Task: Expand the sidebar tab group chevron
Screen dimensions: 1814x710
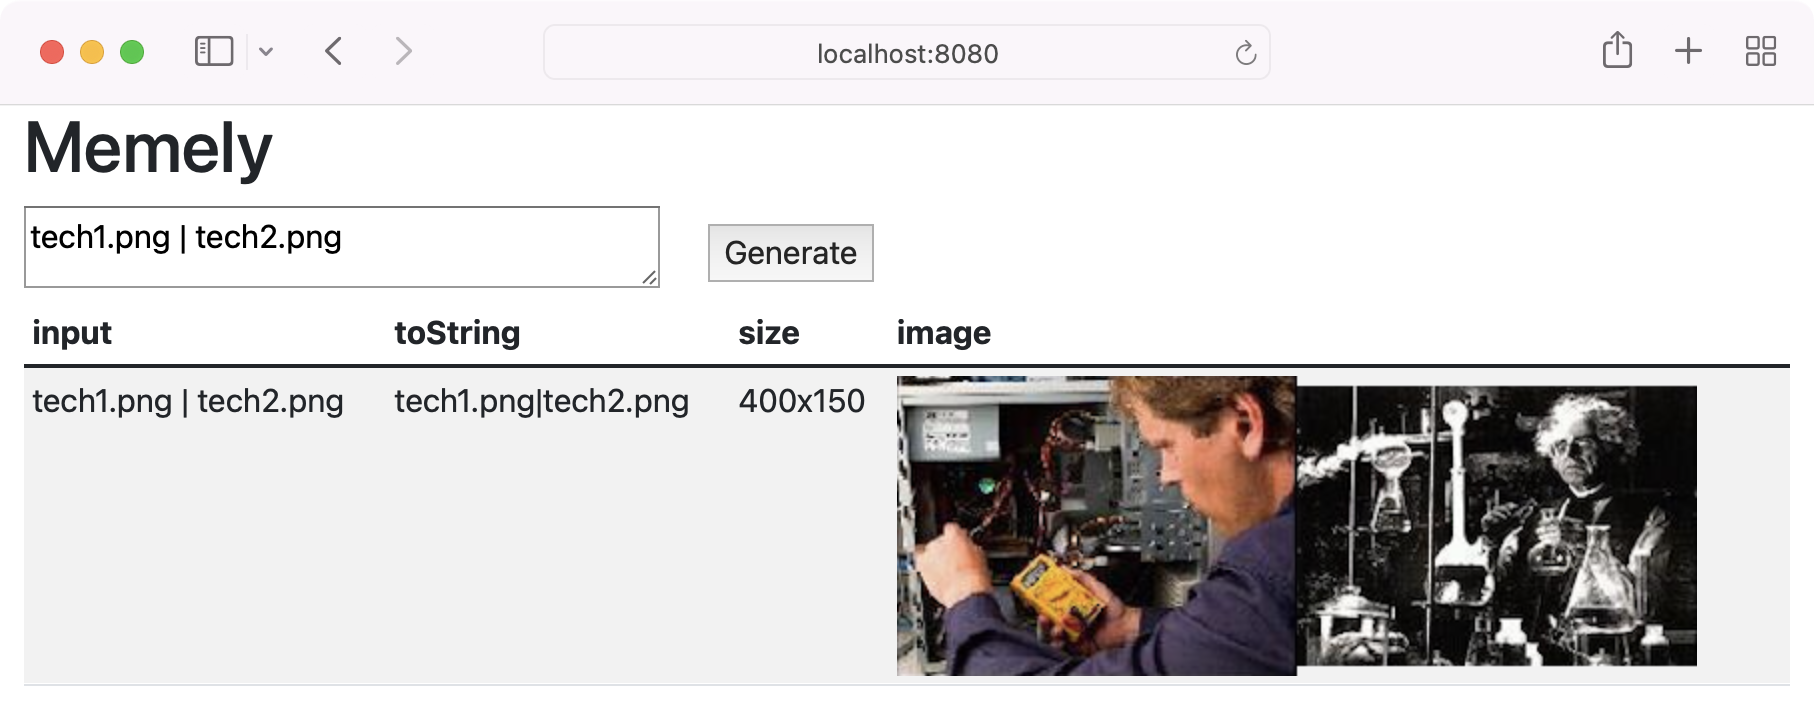Action: 266,52
